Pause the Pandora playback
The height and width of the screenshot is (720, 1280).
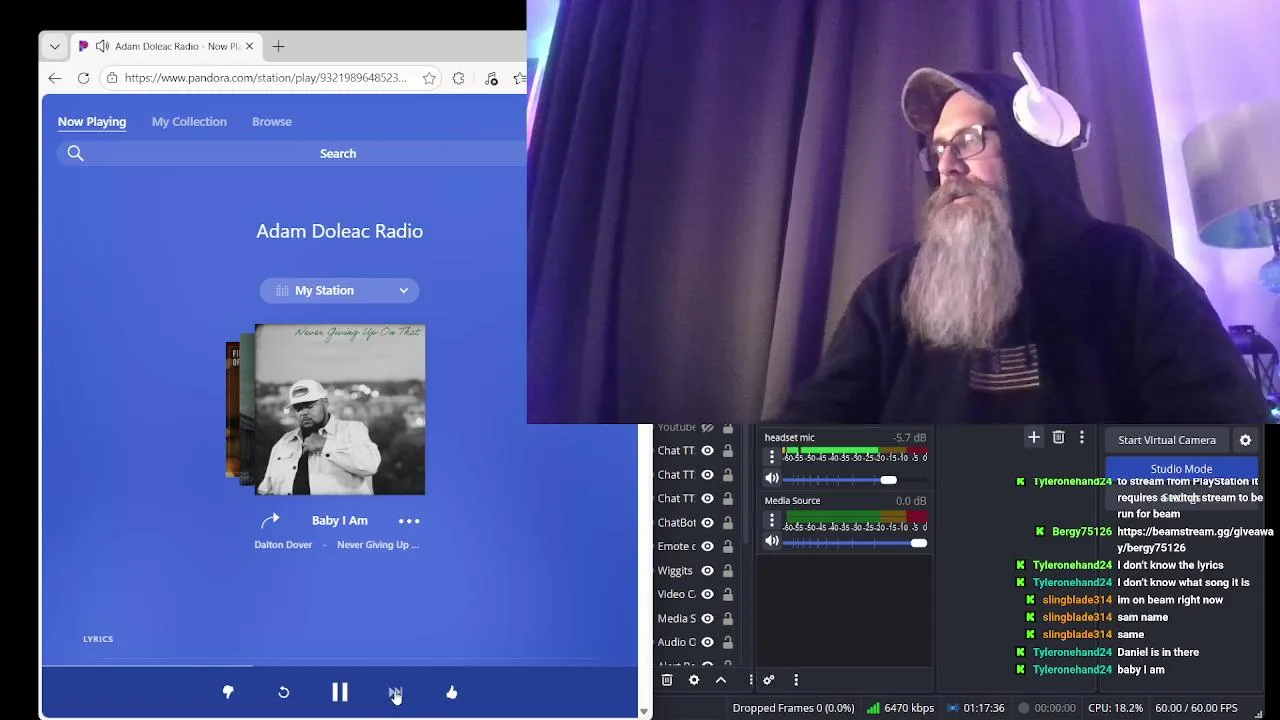pos(340,692)
